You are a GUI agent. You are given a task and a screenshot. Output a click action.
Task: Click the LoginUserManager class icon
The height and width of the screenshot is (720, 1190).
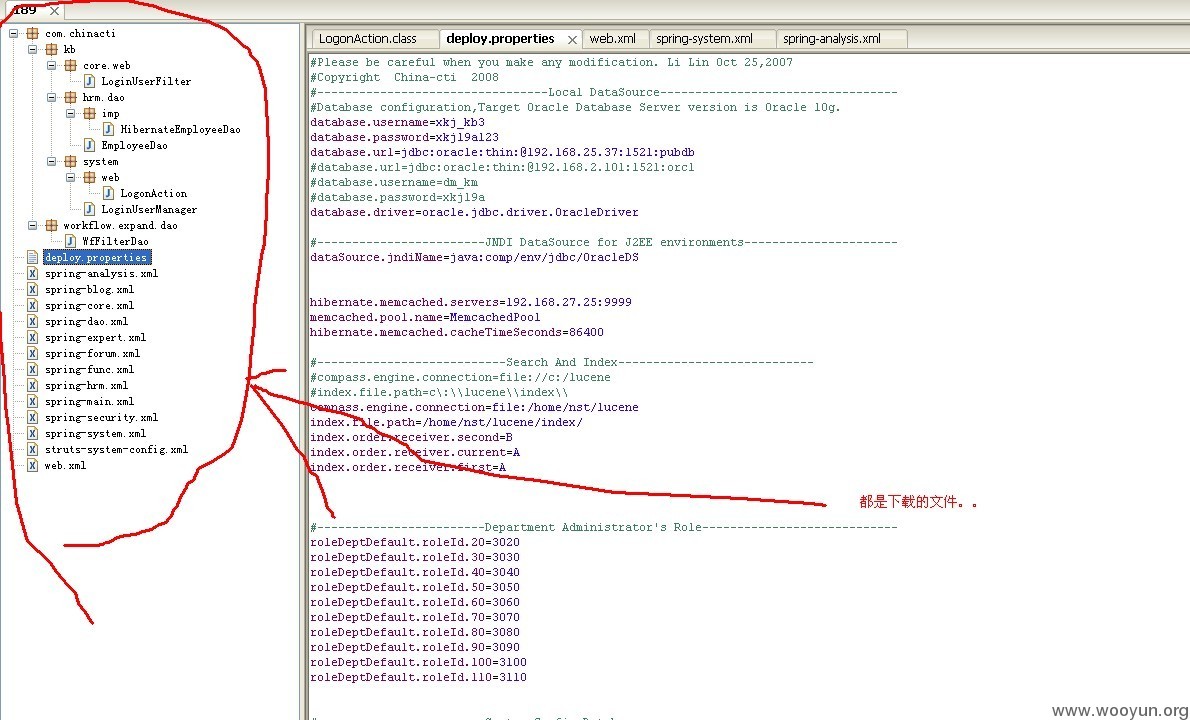tap(90, 209)
